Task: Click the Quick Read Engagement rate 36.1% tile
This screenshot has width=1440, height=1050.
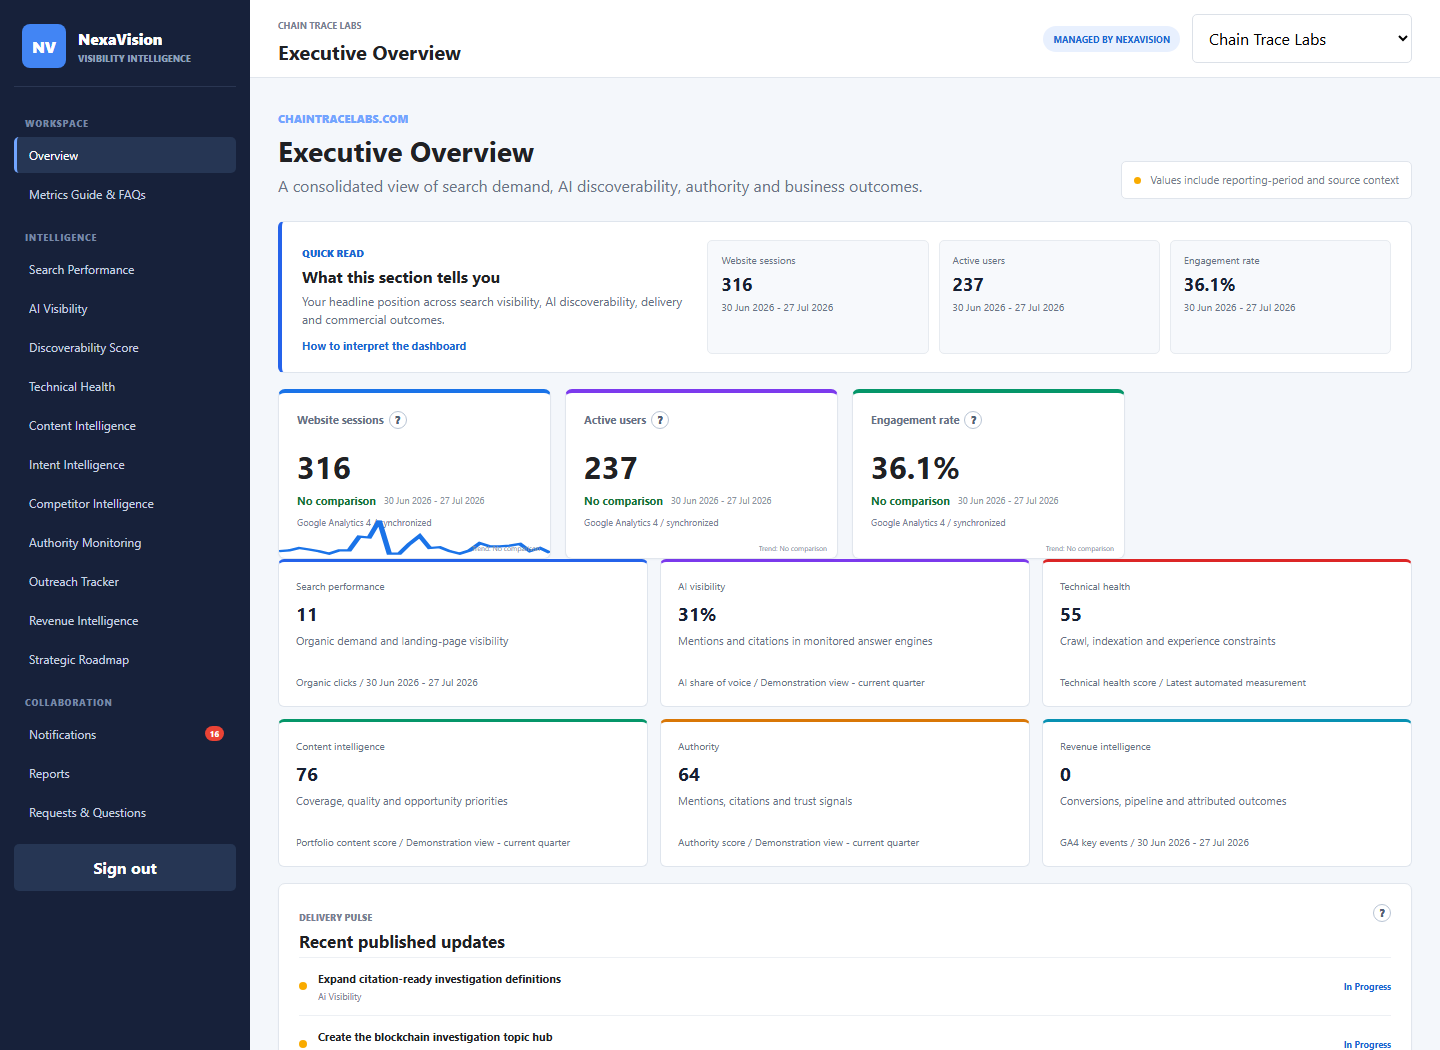Action: tap(1280, 297)
